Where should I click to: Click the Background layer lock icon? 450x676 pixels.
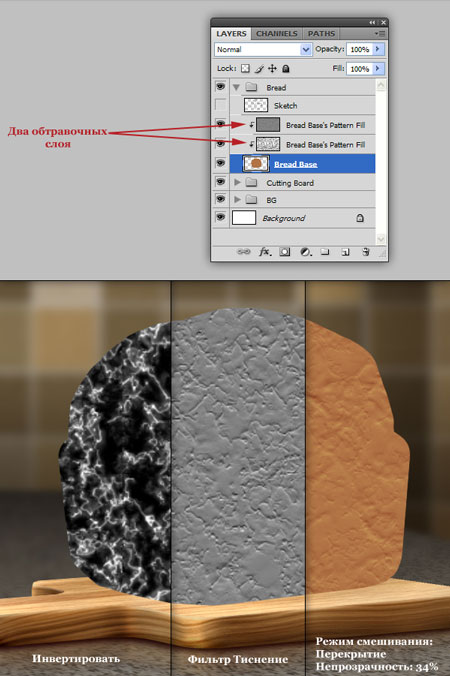(x=360, y=218)
